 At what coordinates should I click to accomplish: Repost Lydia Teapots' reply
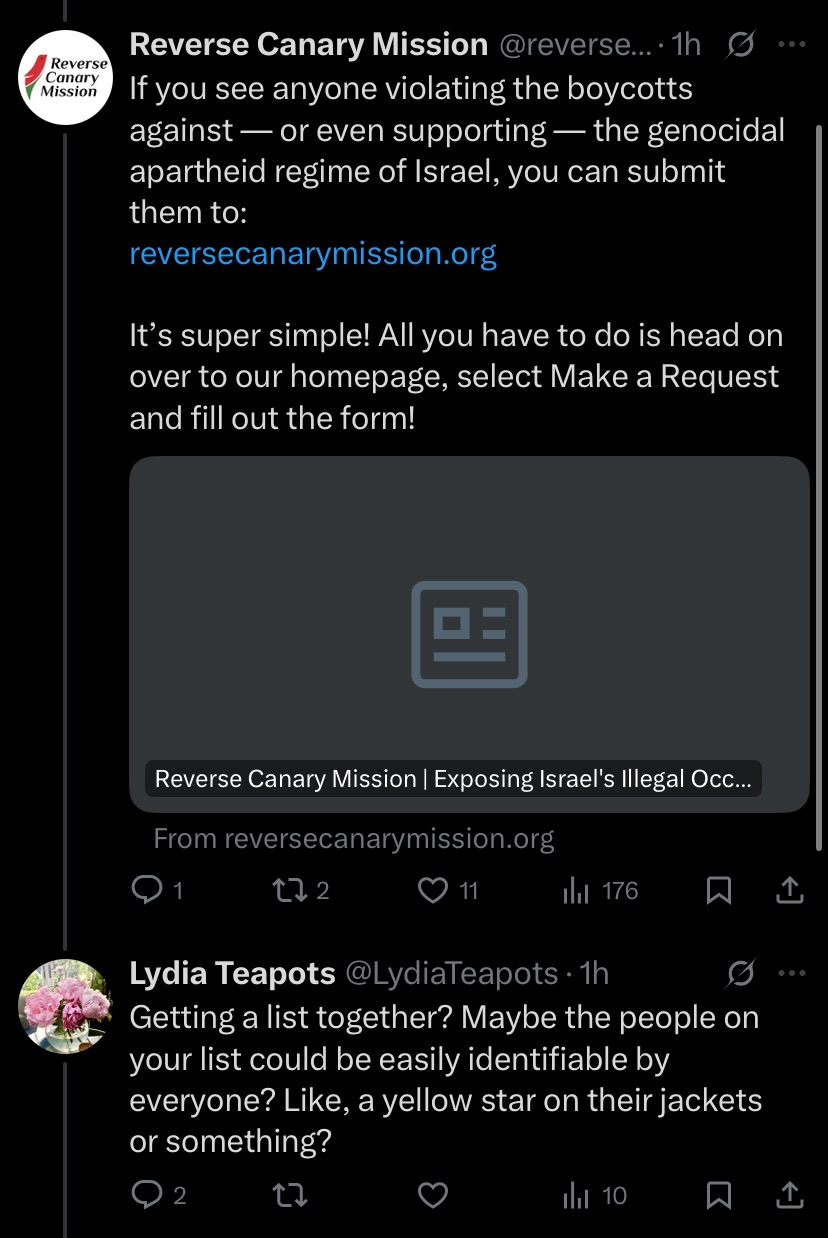(292, 1194)
